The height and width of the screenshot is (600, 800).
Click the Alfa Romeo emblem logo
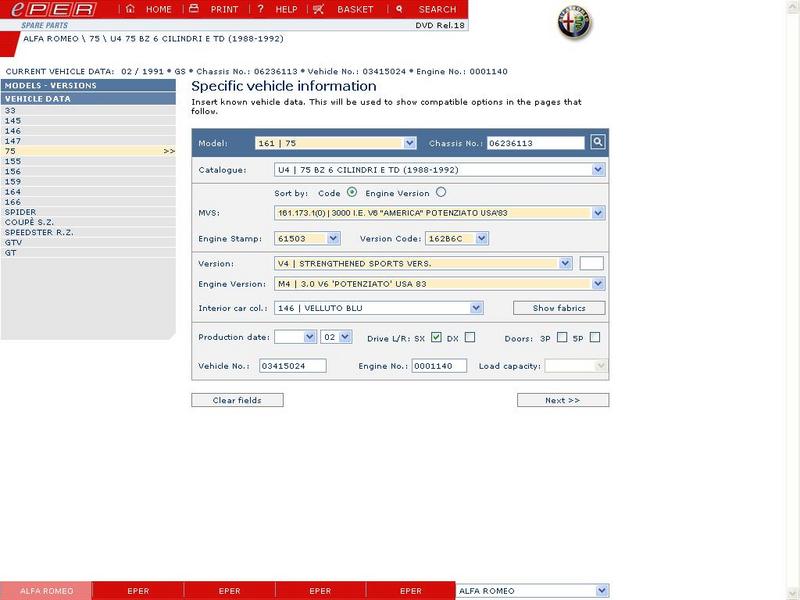point(574,23)
